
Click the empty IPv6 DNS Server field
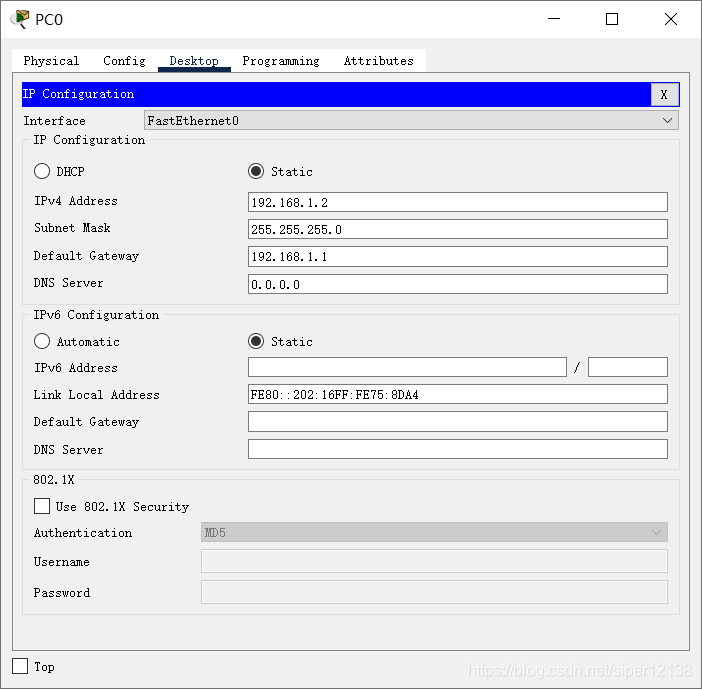tap(458, 449)
